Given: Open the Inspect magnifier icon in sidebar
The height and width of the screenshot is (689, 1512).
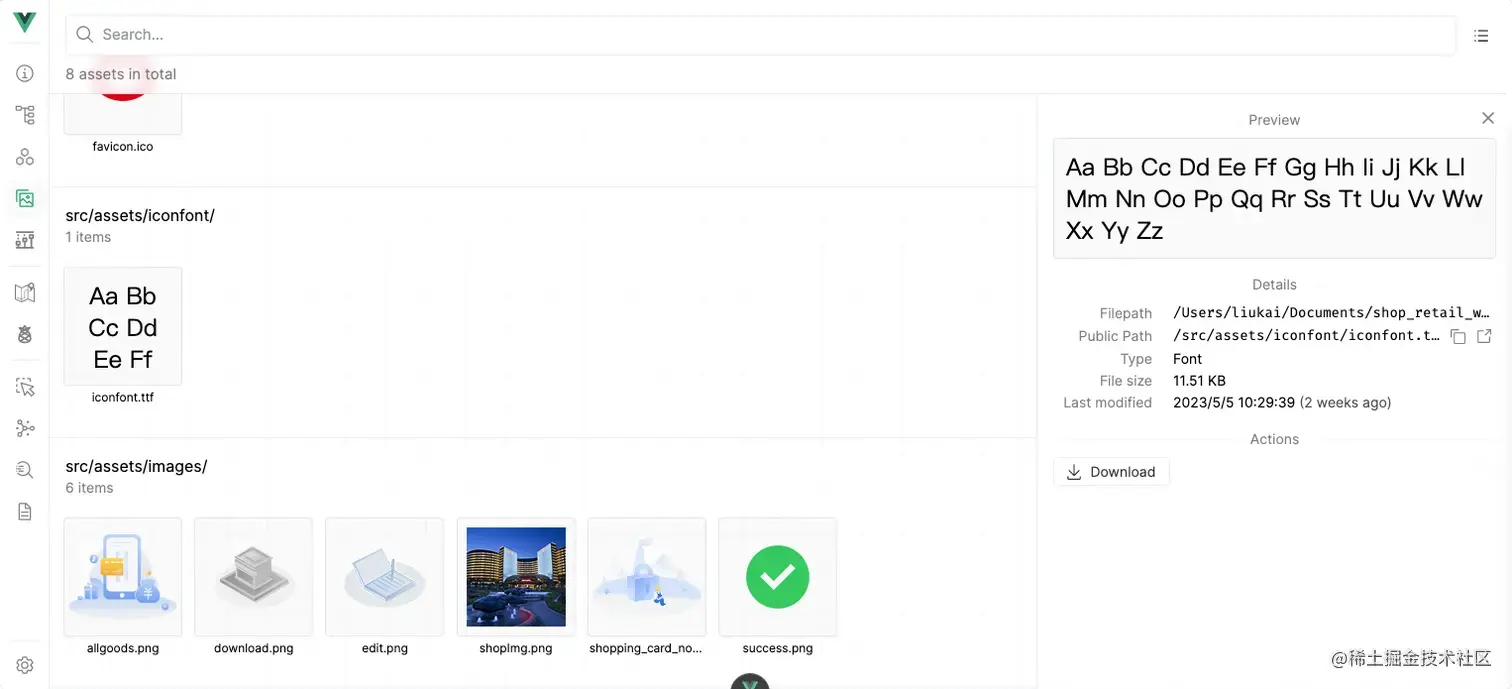Looking at the screenshot, I should pos(25,470).
